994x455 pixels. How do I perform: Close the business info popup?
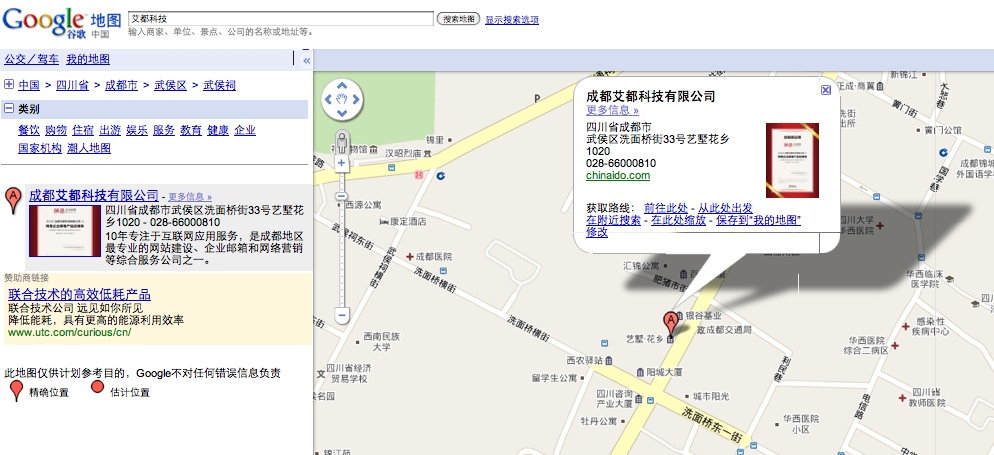825,90
